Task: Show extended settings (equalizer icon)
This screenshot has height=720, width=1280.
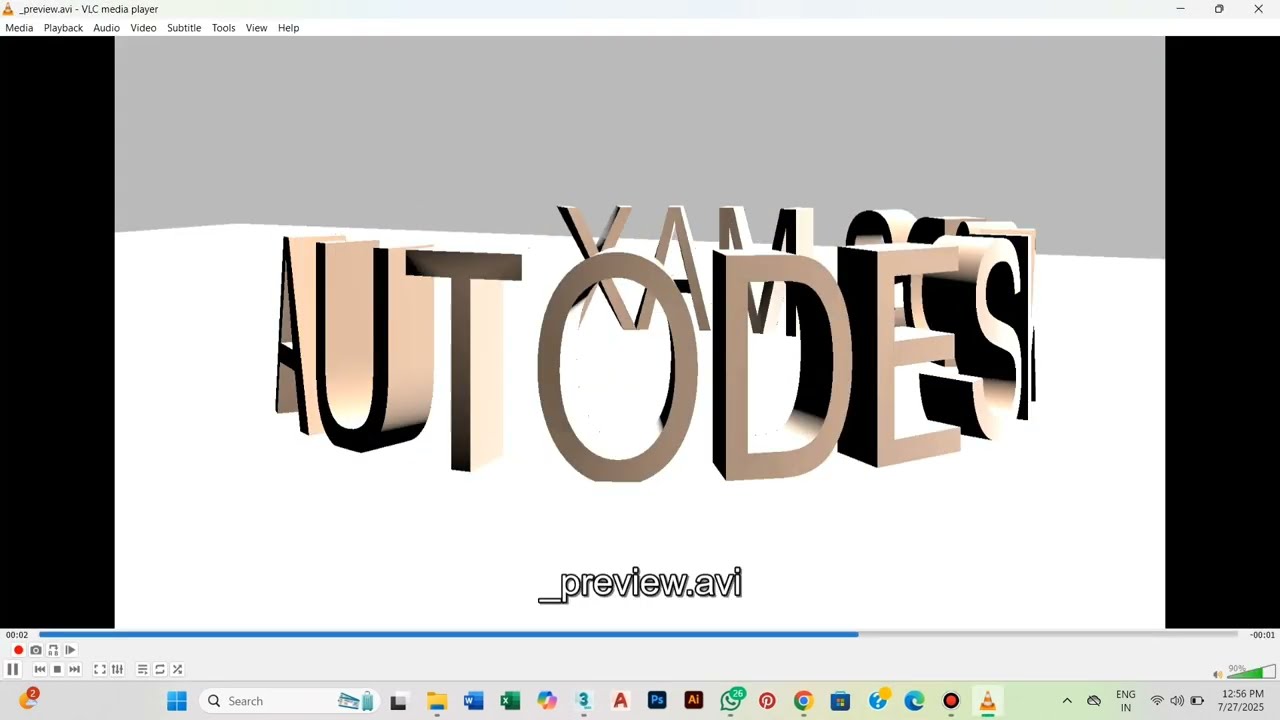Action: pos(117,669)
